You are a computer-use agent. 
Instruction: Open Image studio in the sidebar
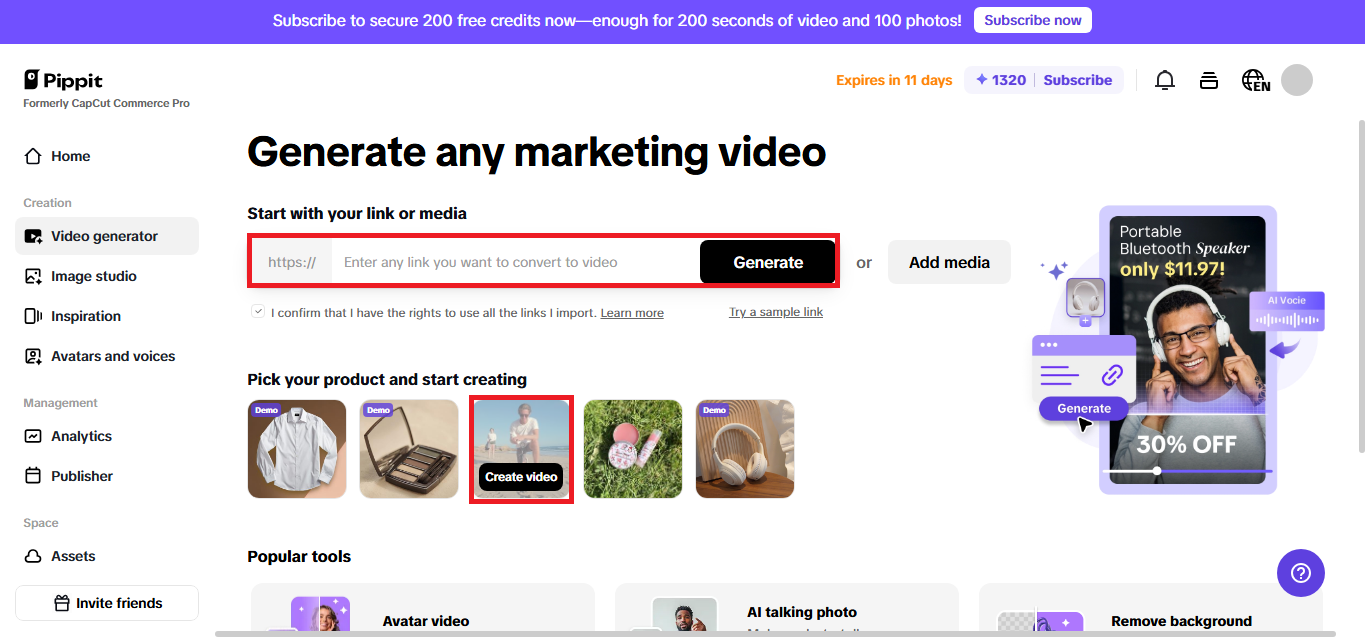point(107,276)
